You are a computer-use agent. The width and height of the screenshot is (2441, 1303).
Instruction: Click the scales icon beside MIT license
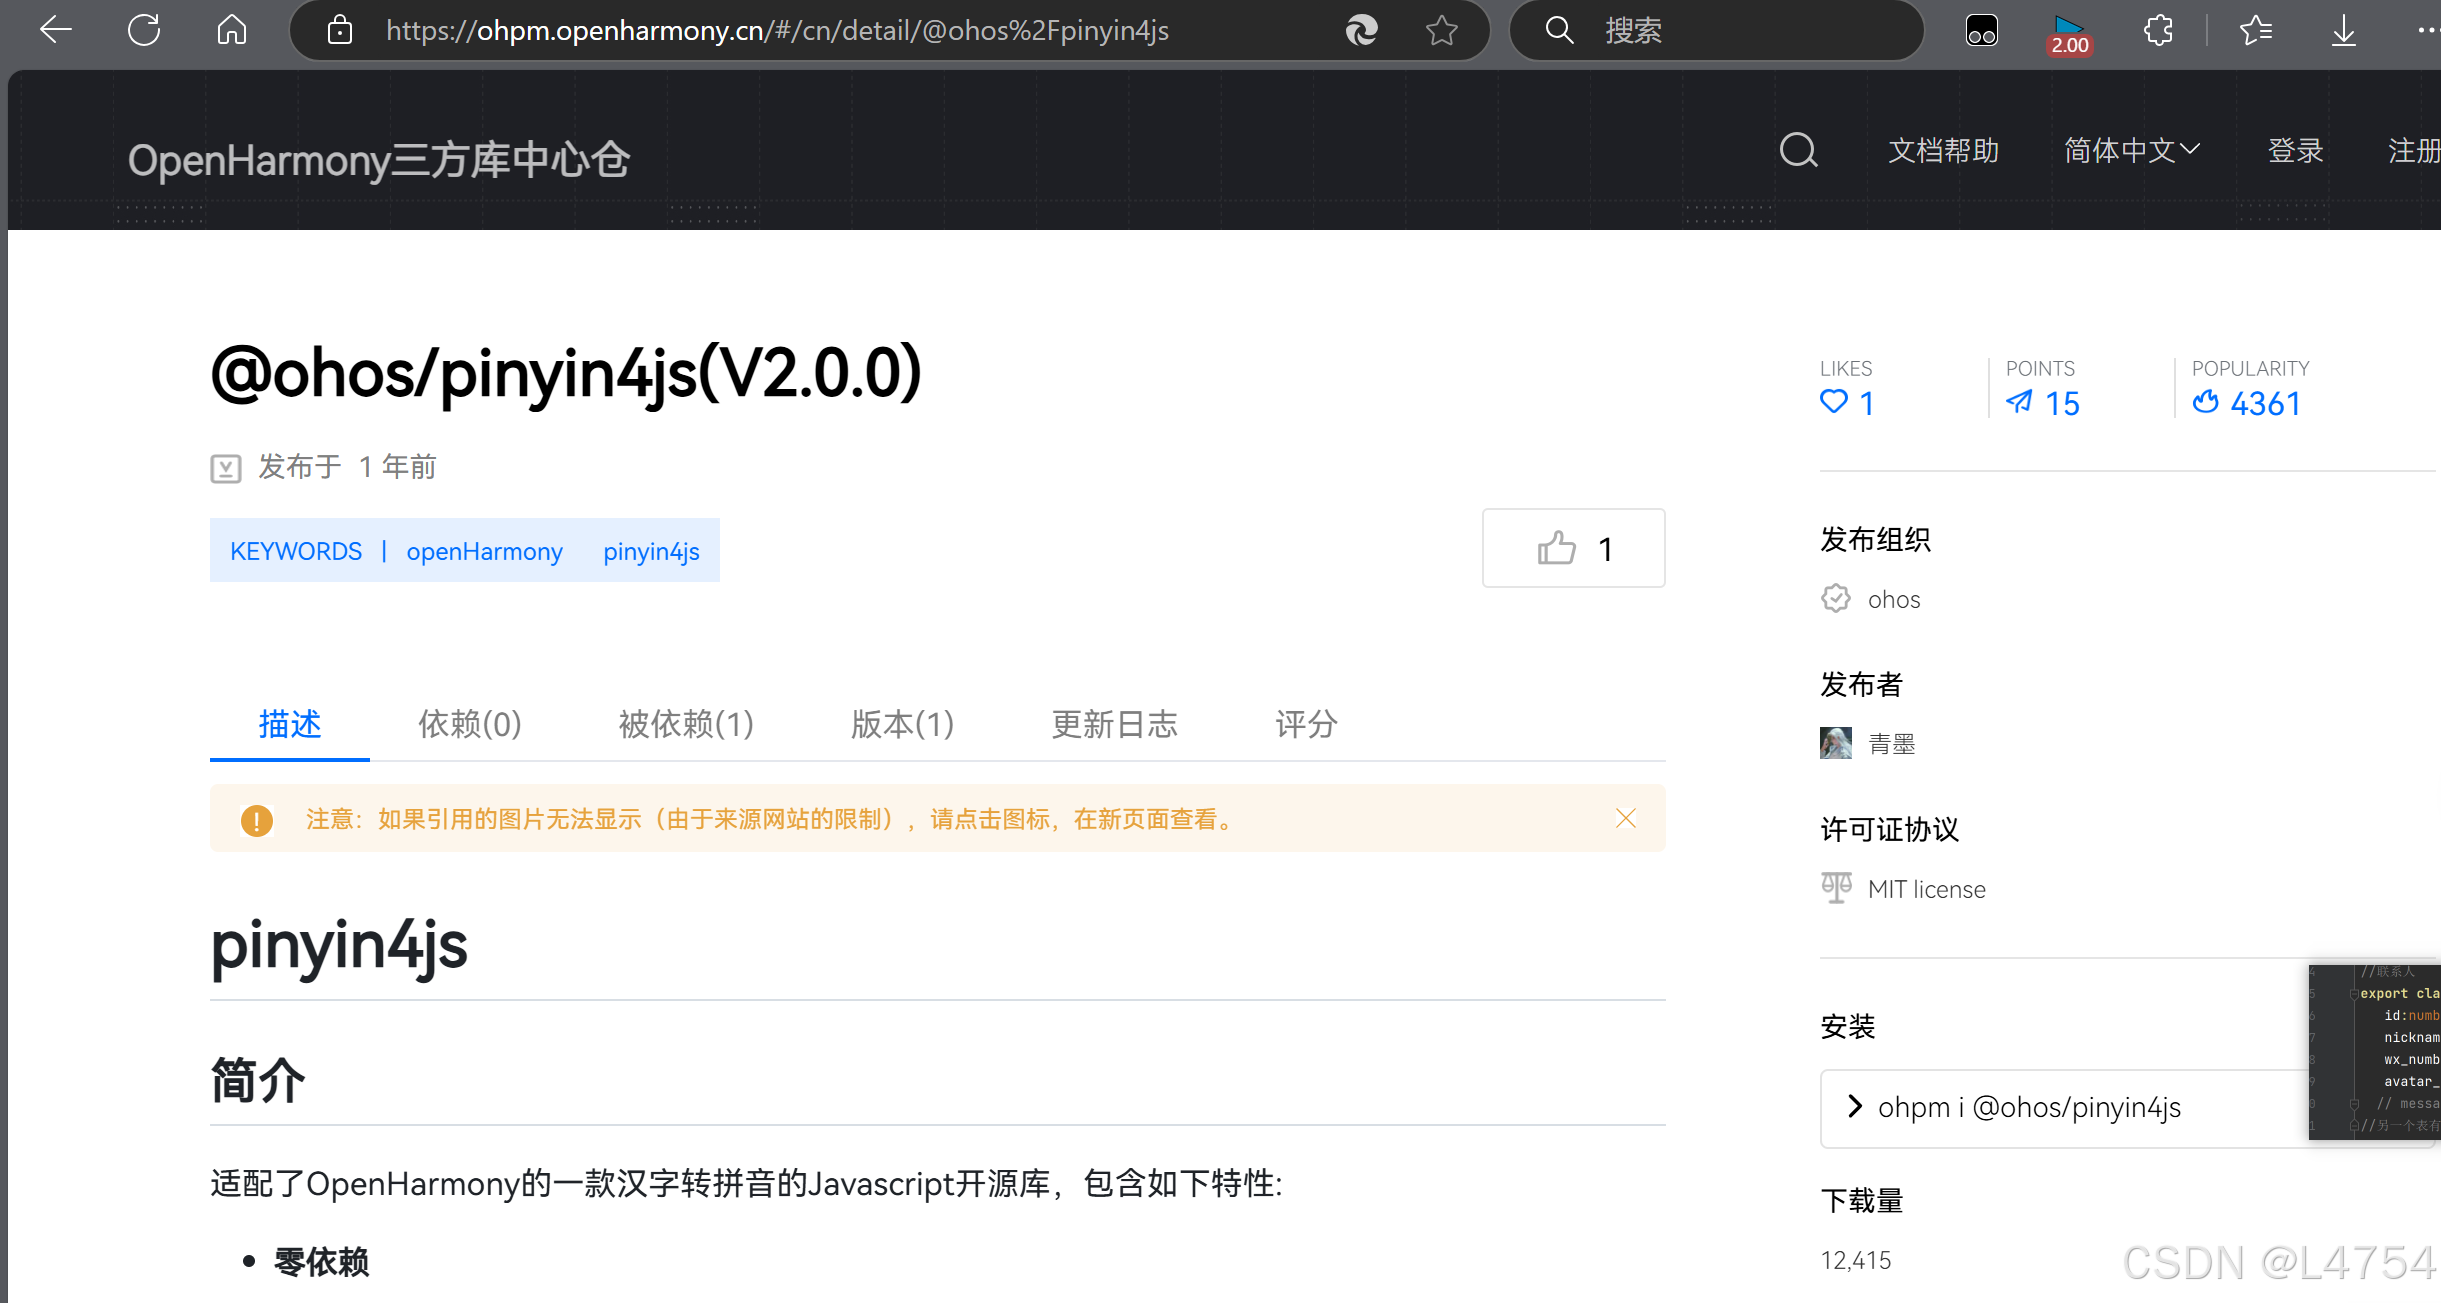click(x=1836, y=888)
